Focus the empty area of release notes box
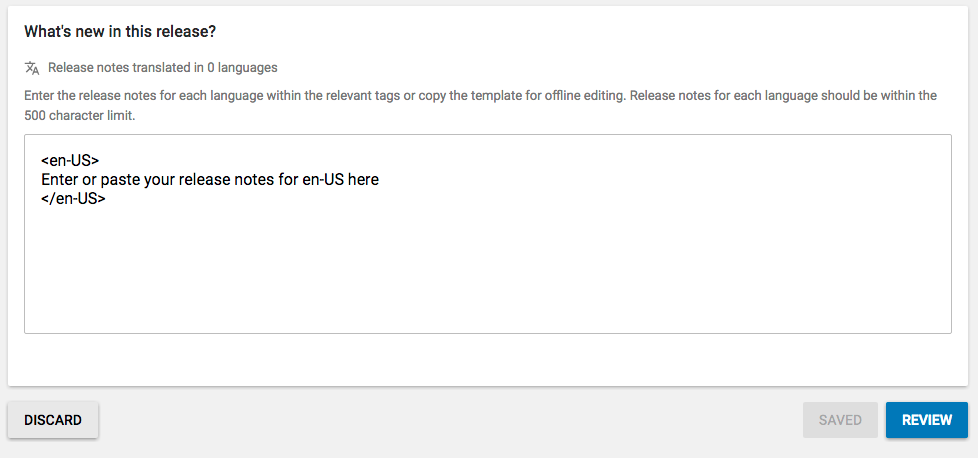Screen dimensions: 978x458 coord(487,270)
